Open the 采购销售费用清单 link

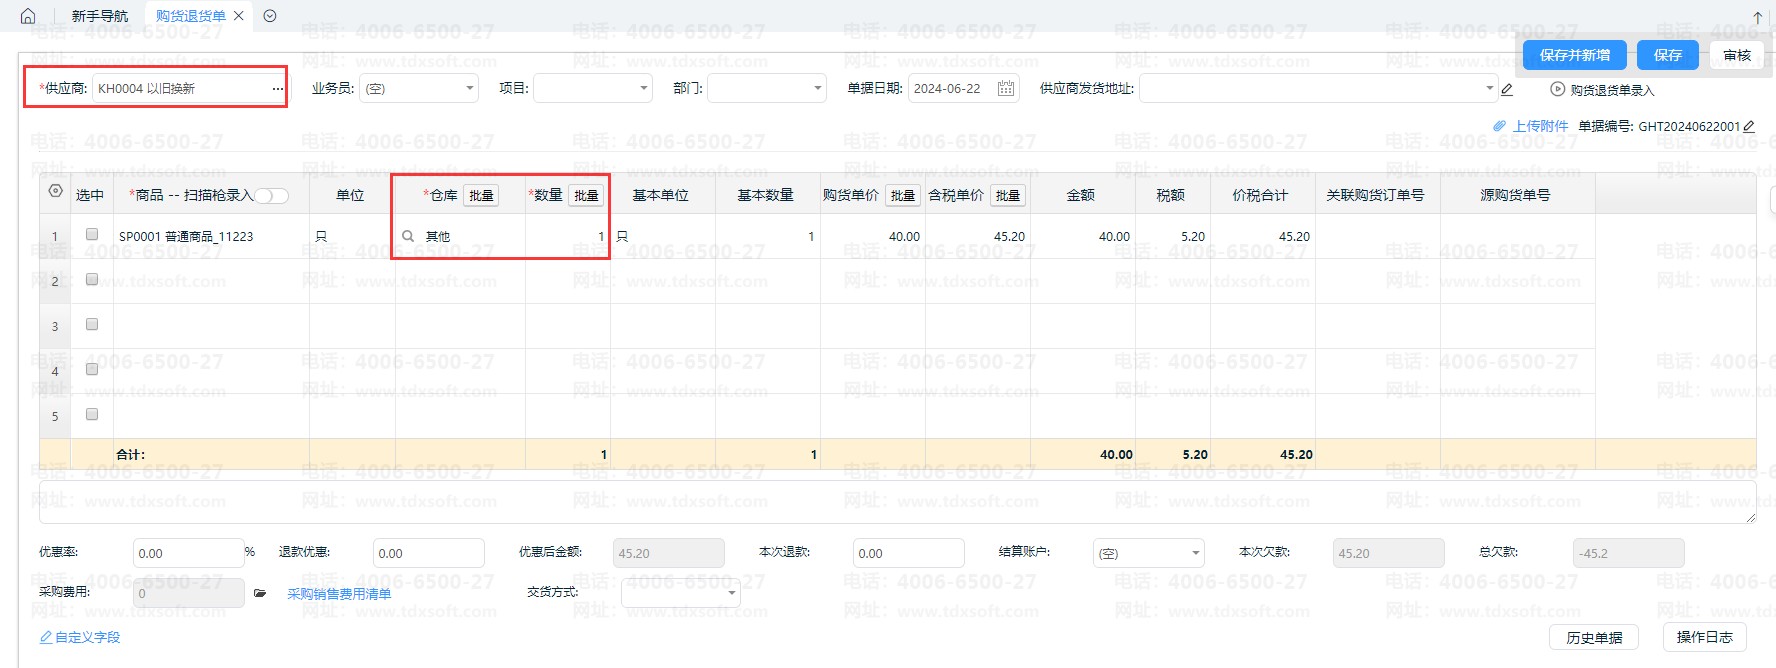click(x=339, y=594)
